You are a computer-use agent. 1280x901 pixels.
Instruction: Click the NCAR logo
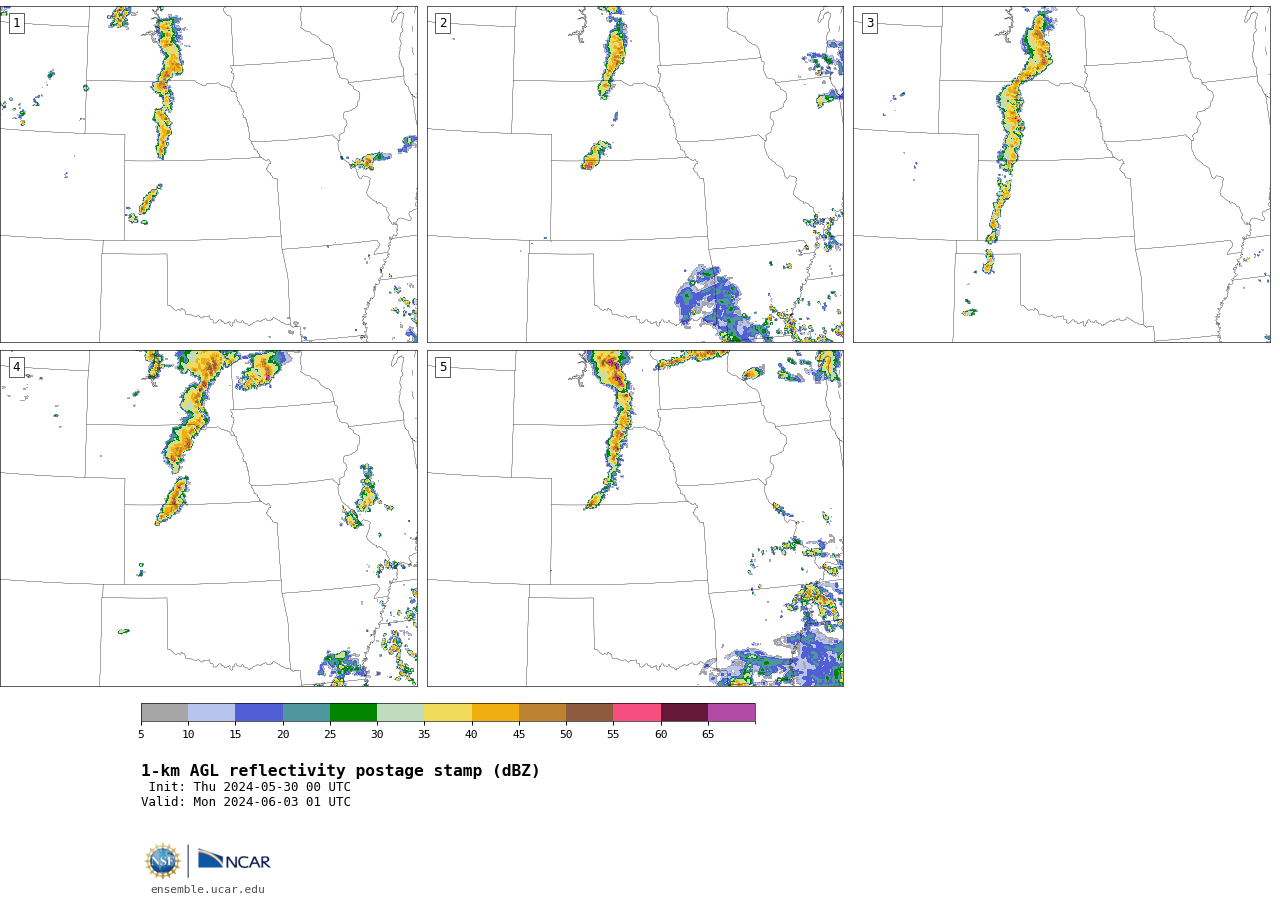tap(234, 860)
